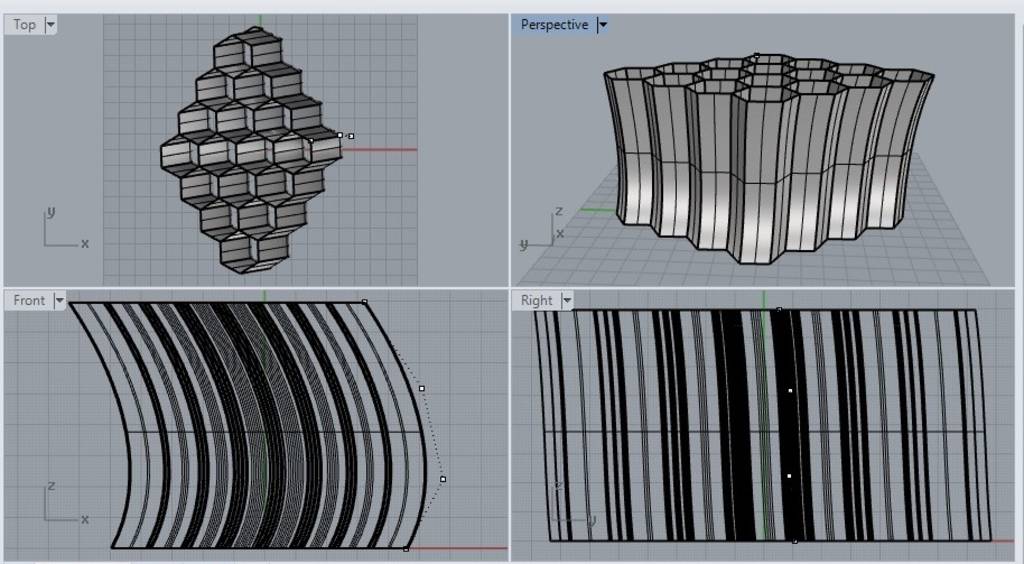Select the lower white control point in Right viewport
The width and height of the screenshot is (1024, 564).
(789, 476)
